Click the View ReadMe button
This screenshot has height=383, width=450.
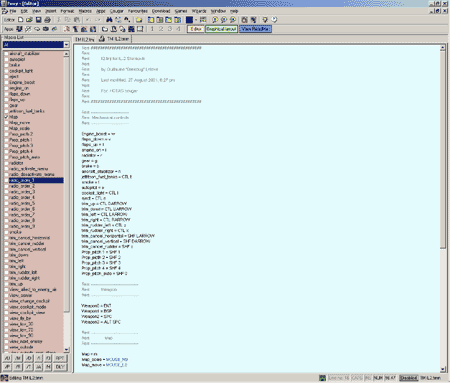255,29
